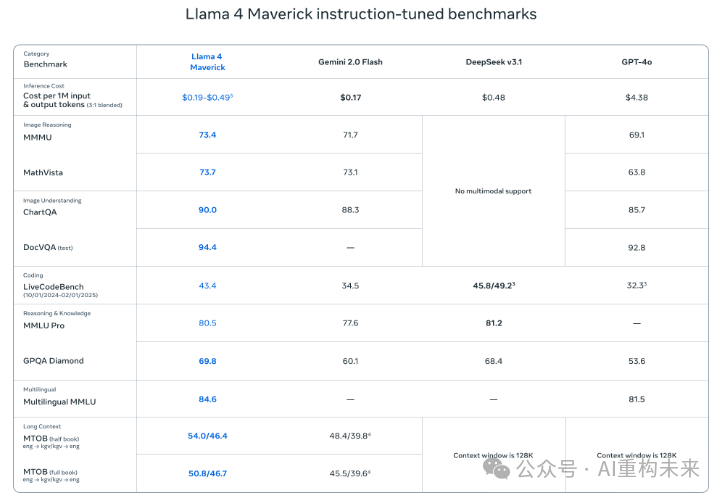Click the "Multilingual MMLU" row label
This screenshot has height=498, width=723.
59,402
